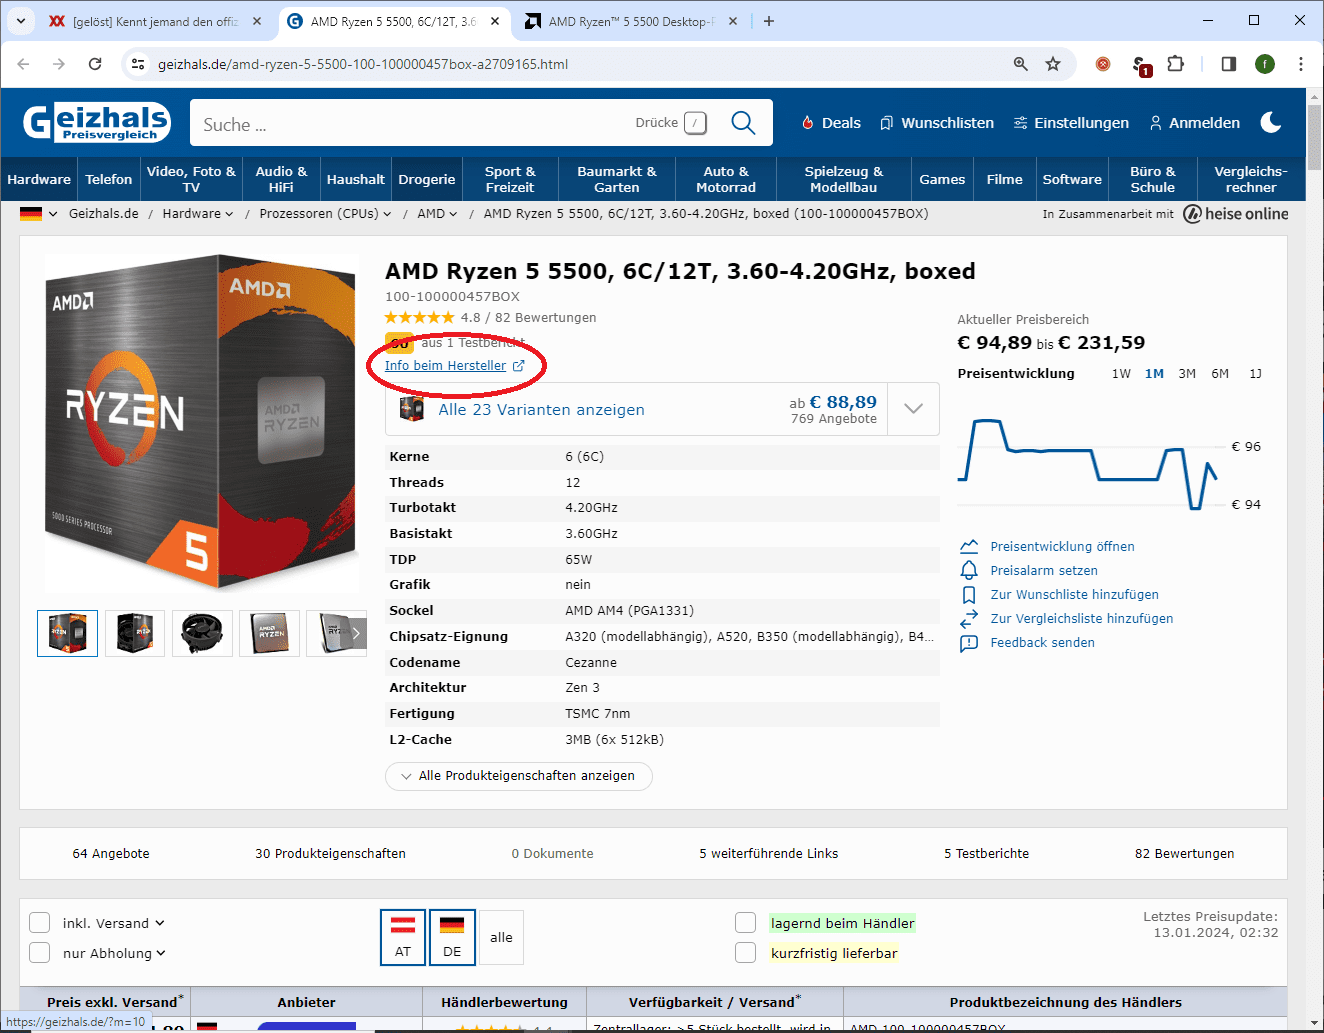Image resolution: width=1324 pixels, height=1033 pixels.
Task: Click Zur Vergleichsliste hinzufügen arrows icon
Action: pos(969,619)
